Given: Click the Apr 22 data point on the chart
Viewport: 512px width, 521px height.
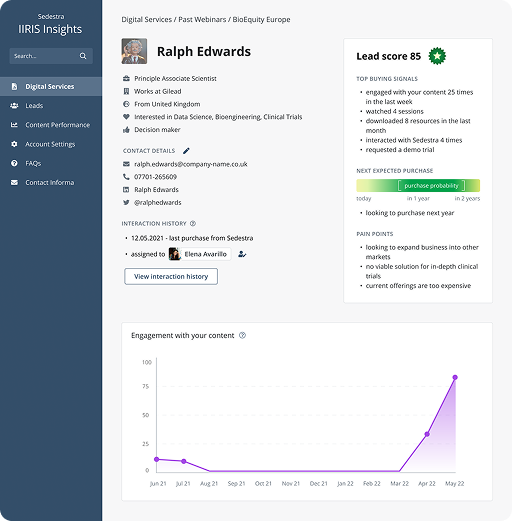Looking at the screenshot, I should pos(427,434).
